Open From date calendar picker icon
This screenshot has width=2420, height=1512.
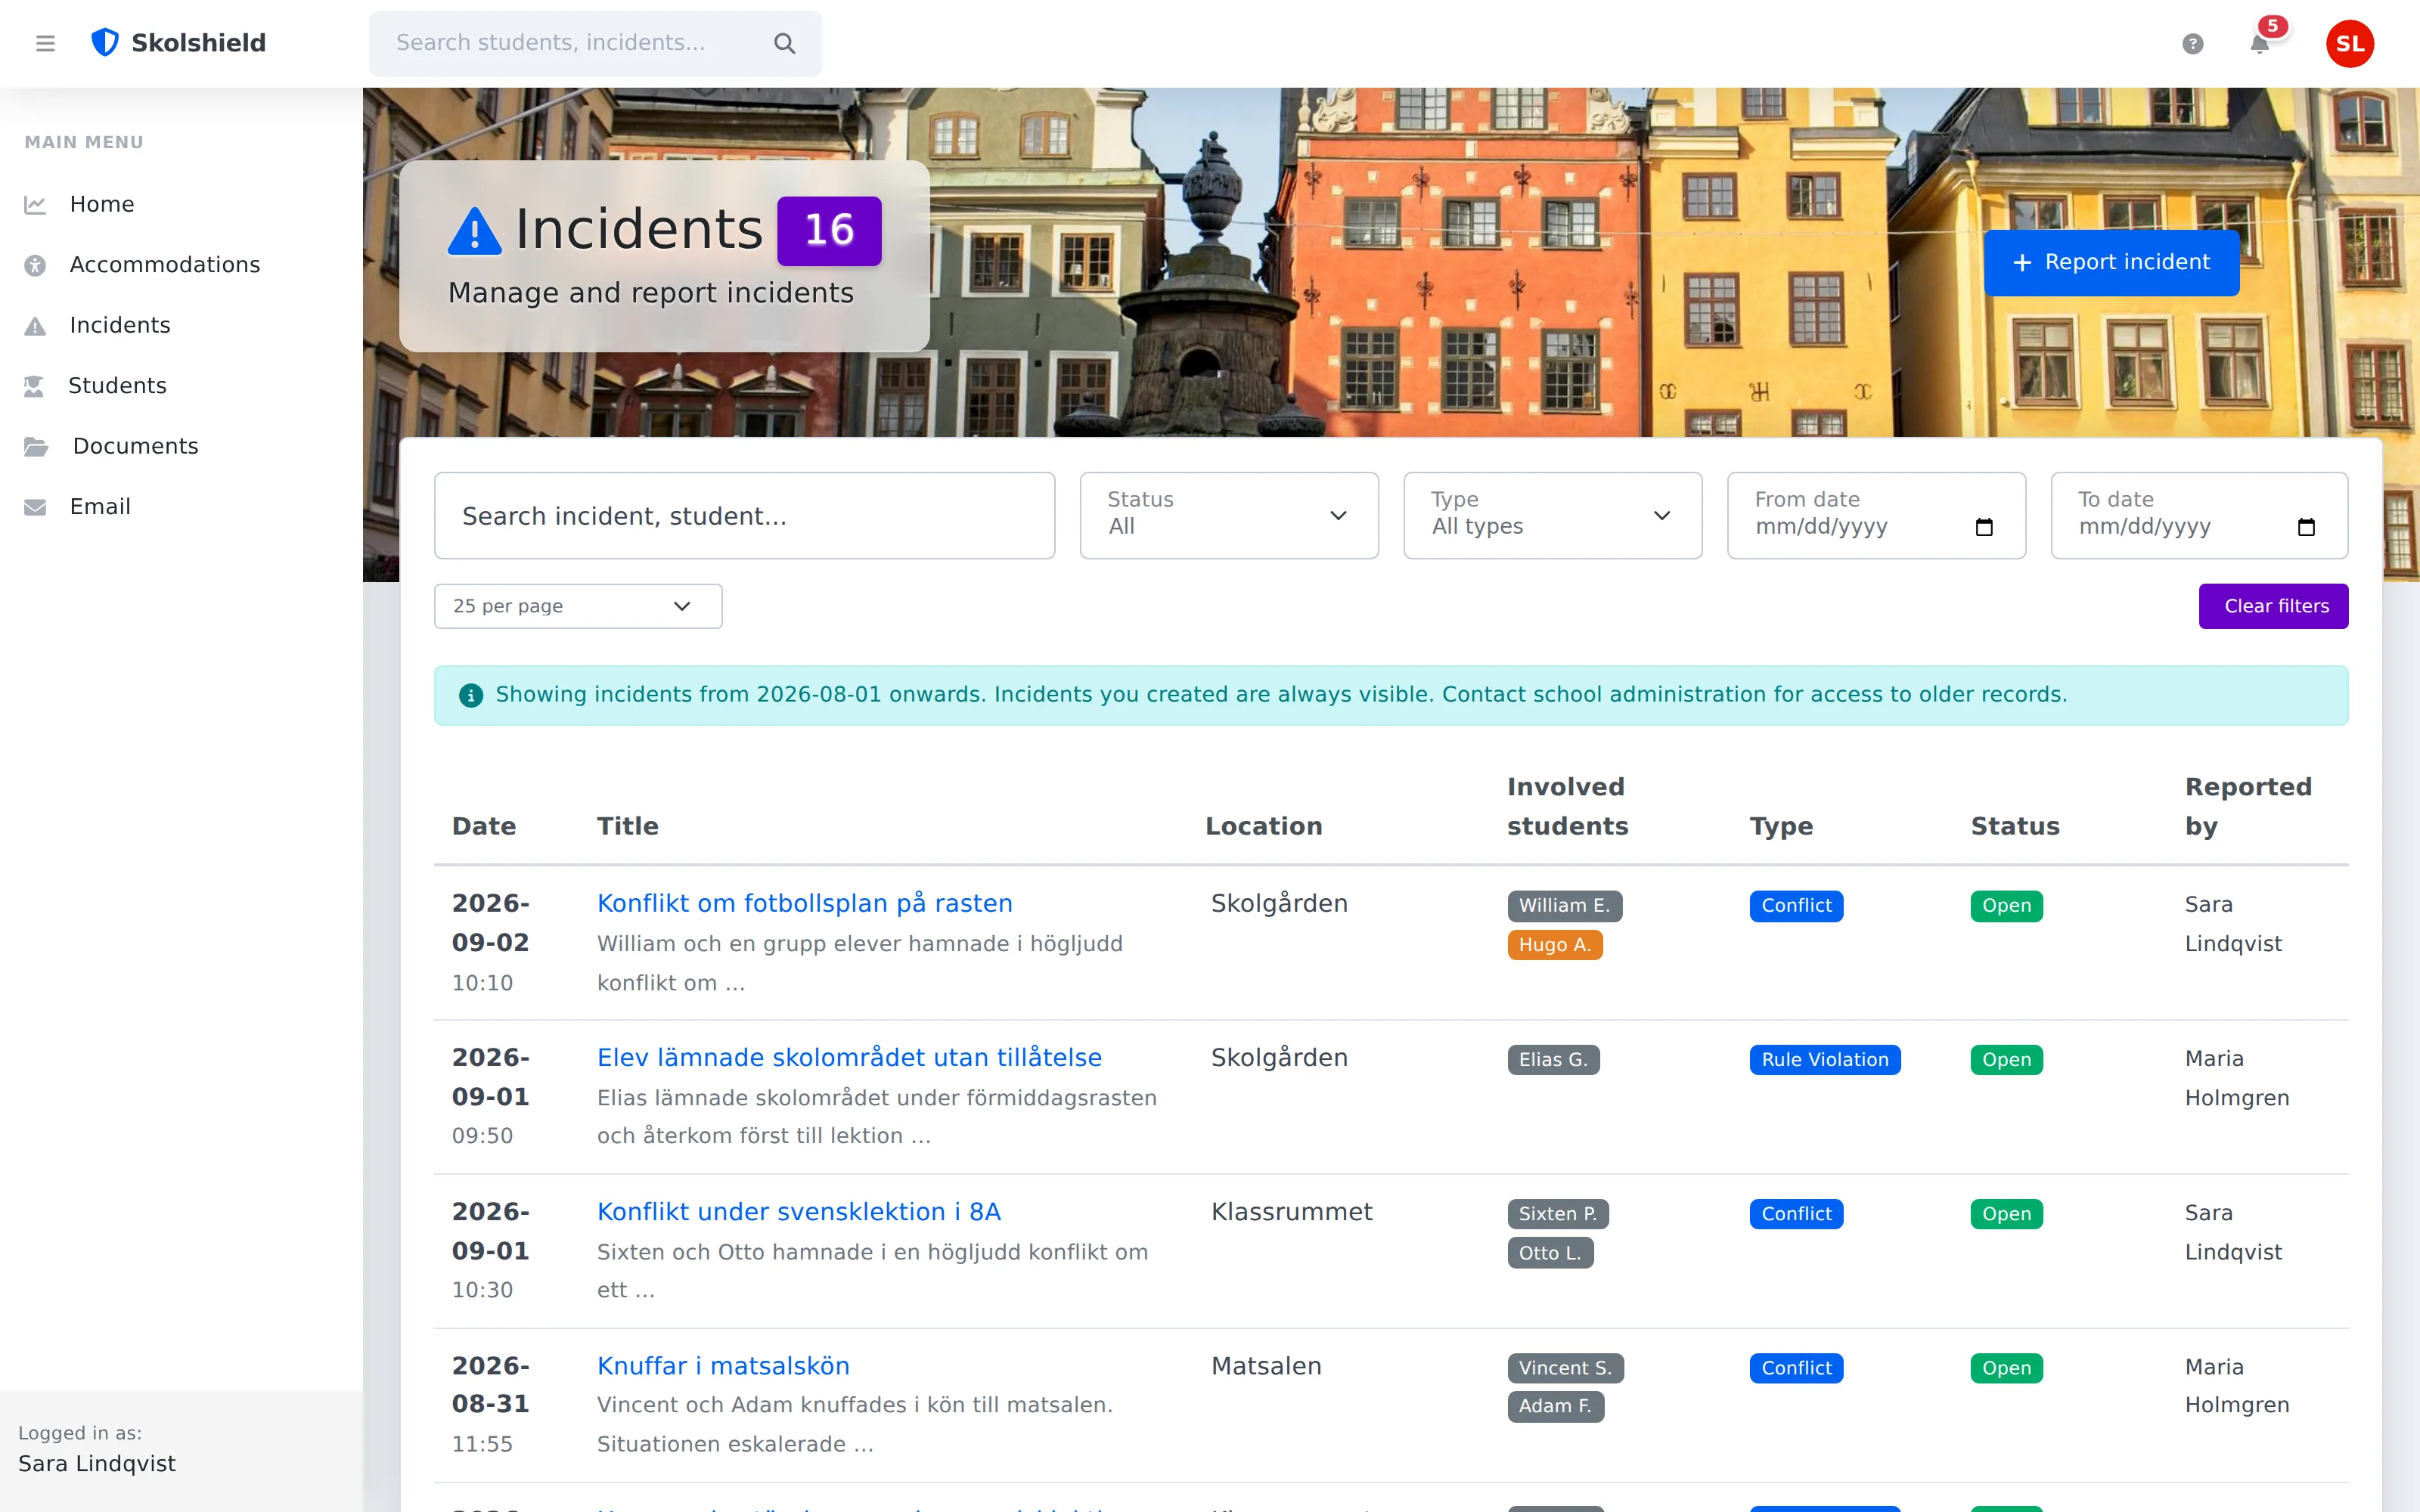1984,527
